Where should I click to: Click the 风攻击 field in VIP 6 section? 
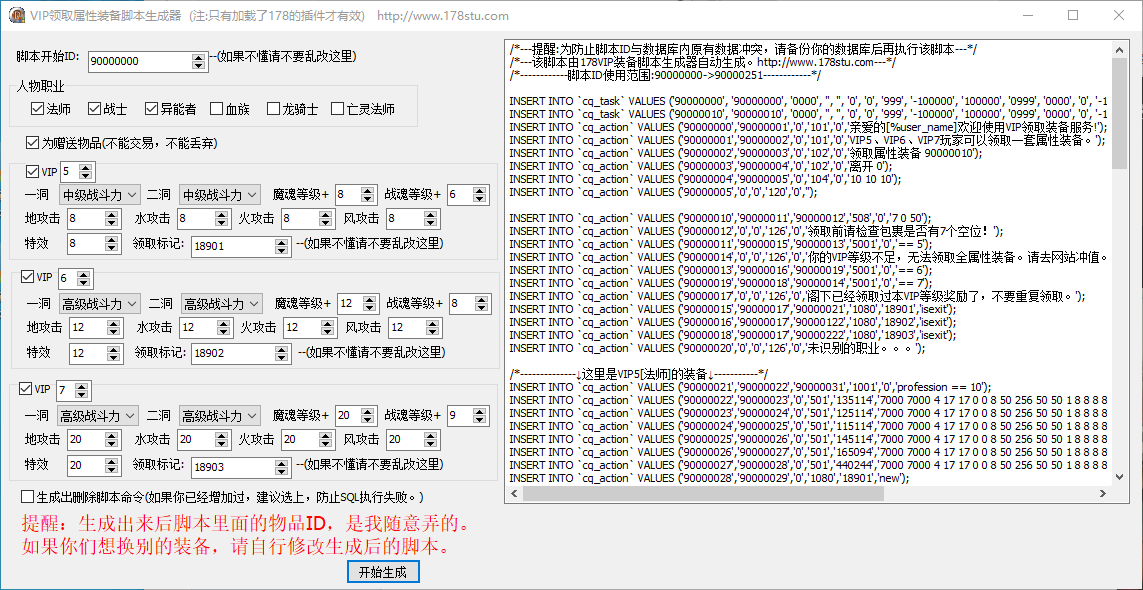pos(407,329)
